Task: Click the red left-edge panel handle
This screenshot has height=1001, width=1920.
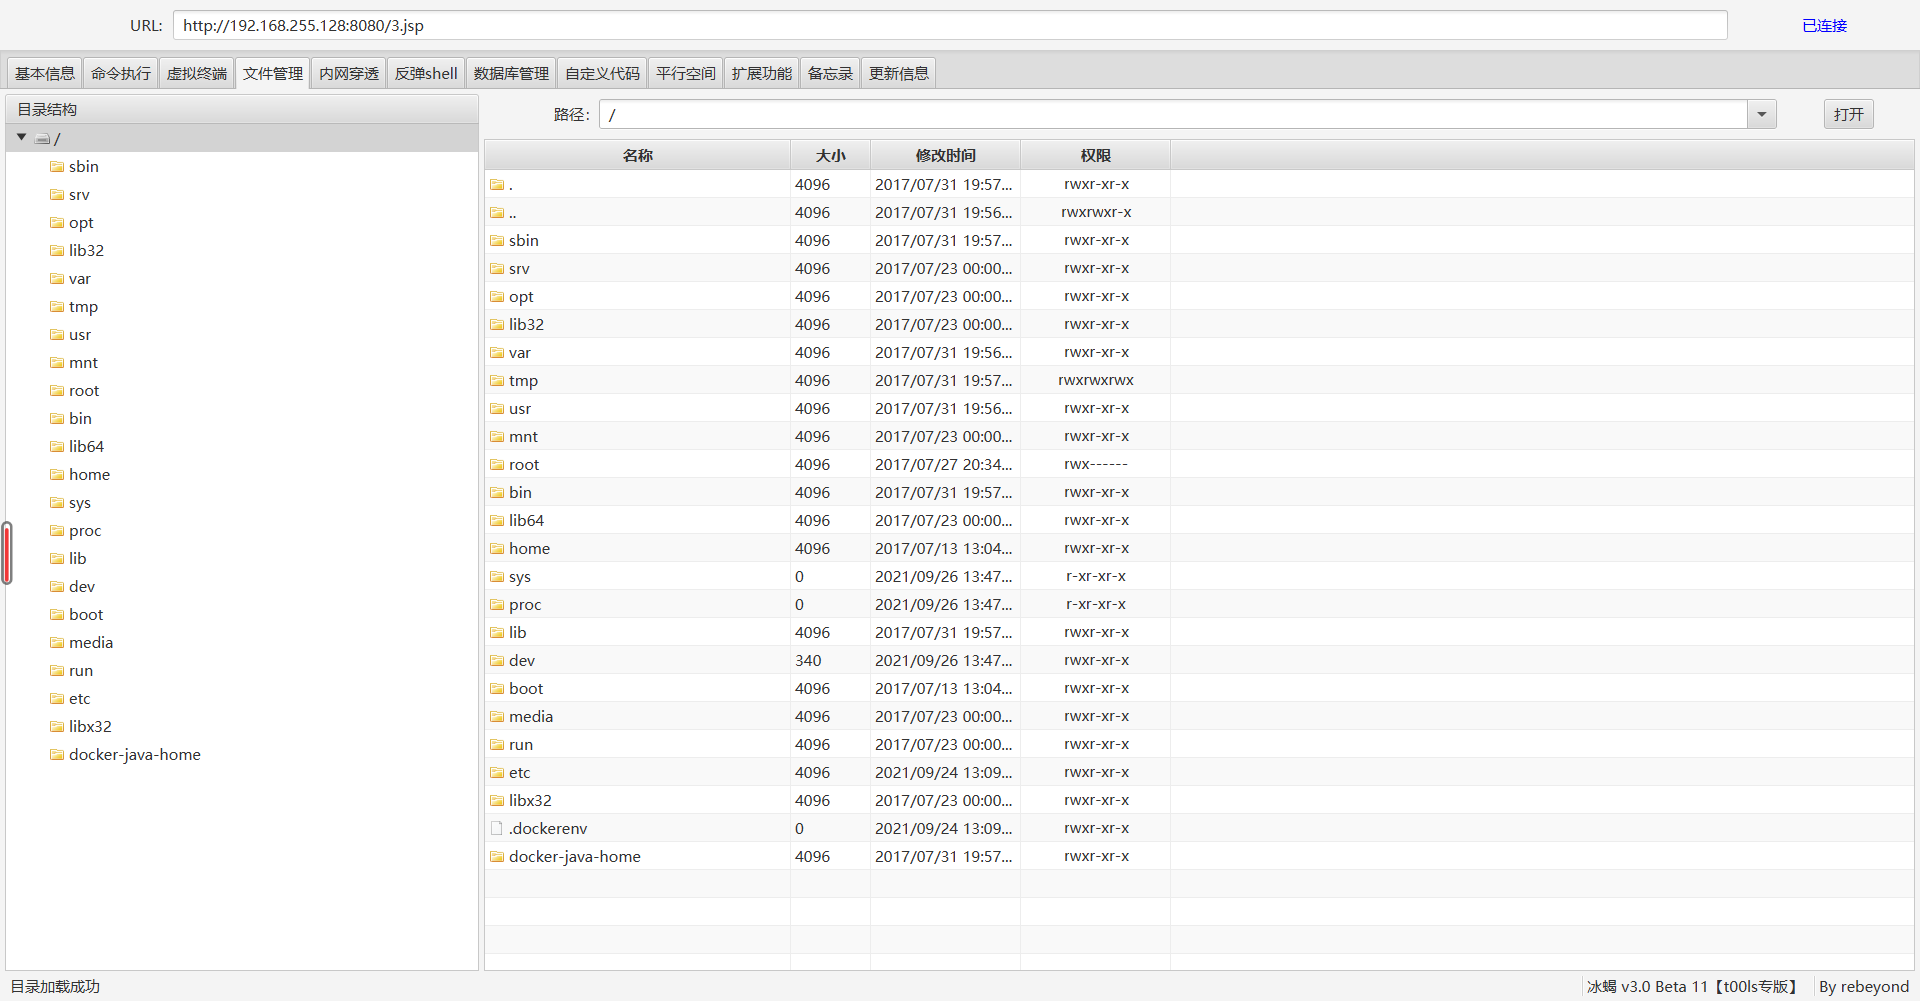Action: (x=7, y=553)
